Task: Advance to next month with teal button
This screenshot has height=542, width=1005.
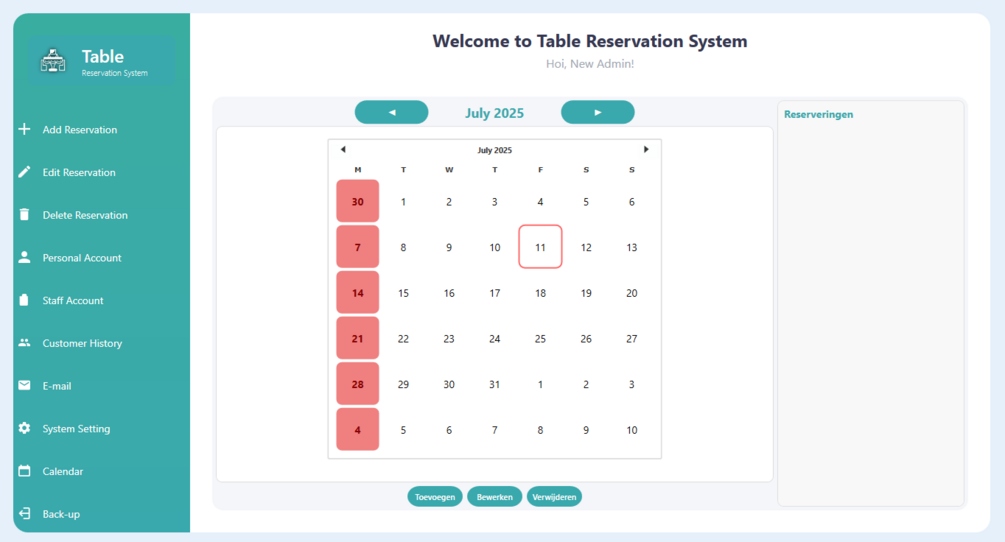Action: tap(597, 112)
